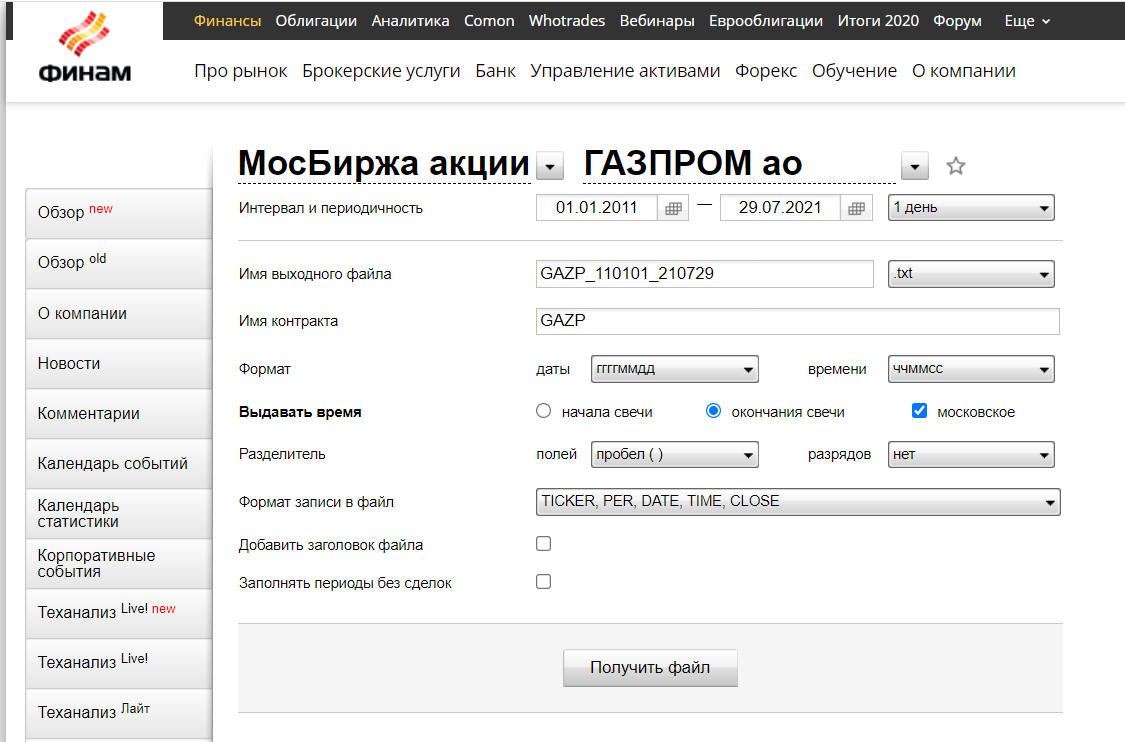
Task: Click the Finam logo
Action: 85,48
